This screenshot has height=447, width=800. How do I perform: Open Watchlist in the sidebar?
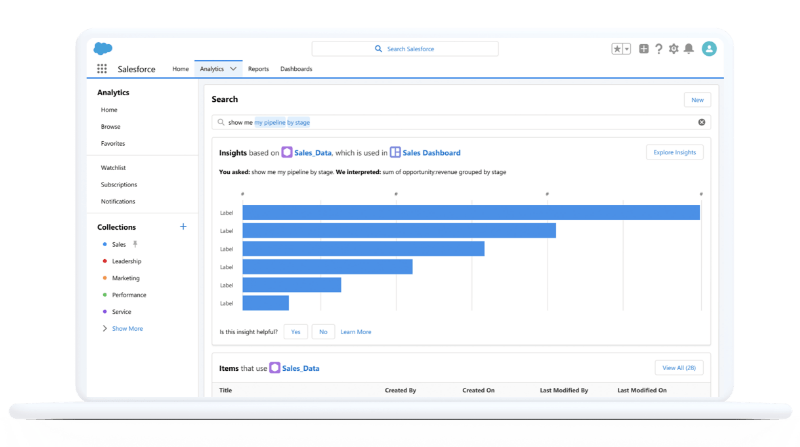[x=113, y=167]
